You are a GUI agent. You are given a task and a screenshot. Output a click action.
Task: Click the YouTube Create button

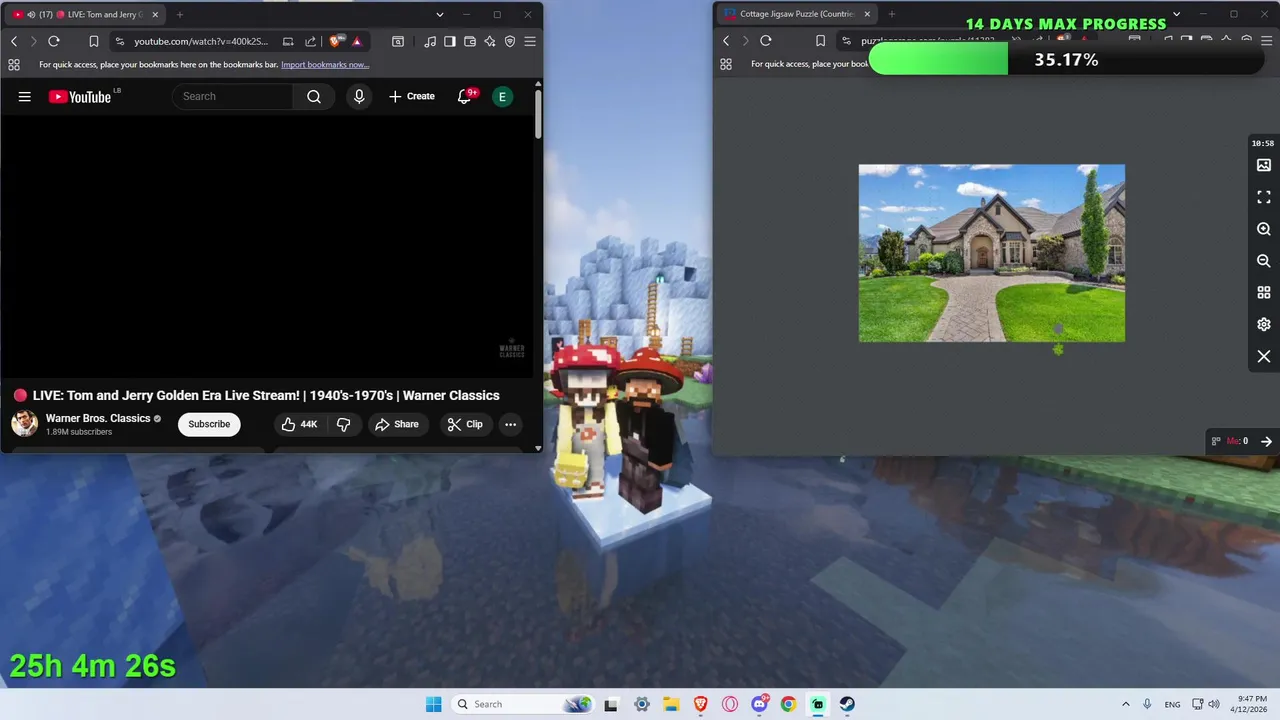(x=412, y=97)
